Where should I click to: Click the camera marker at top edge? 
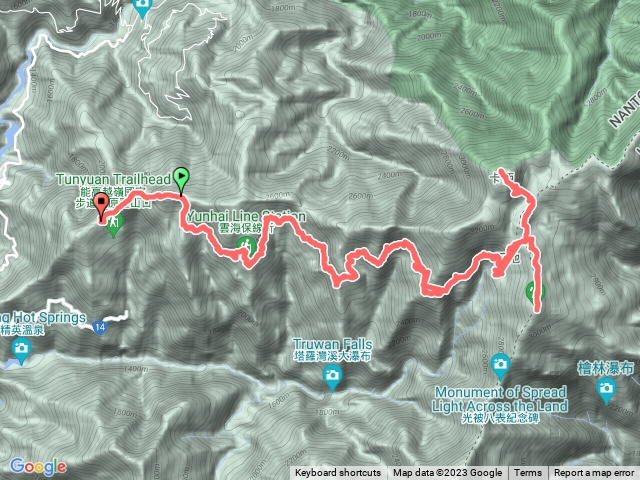point(142,7)
